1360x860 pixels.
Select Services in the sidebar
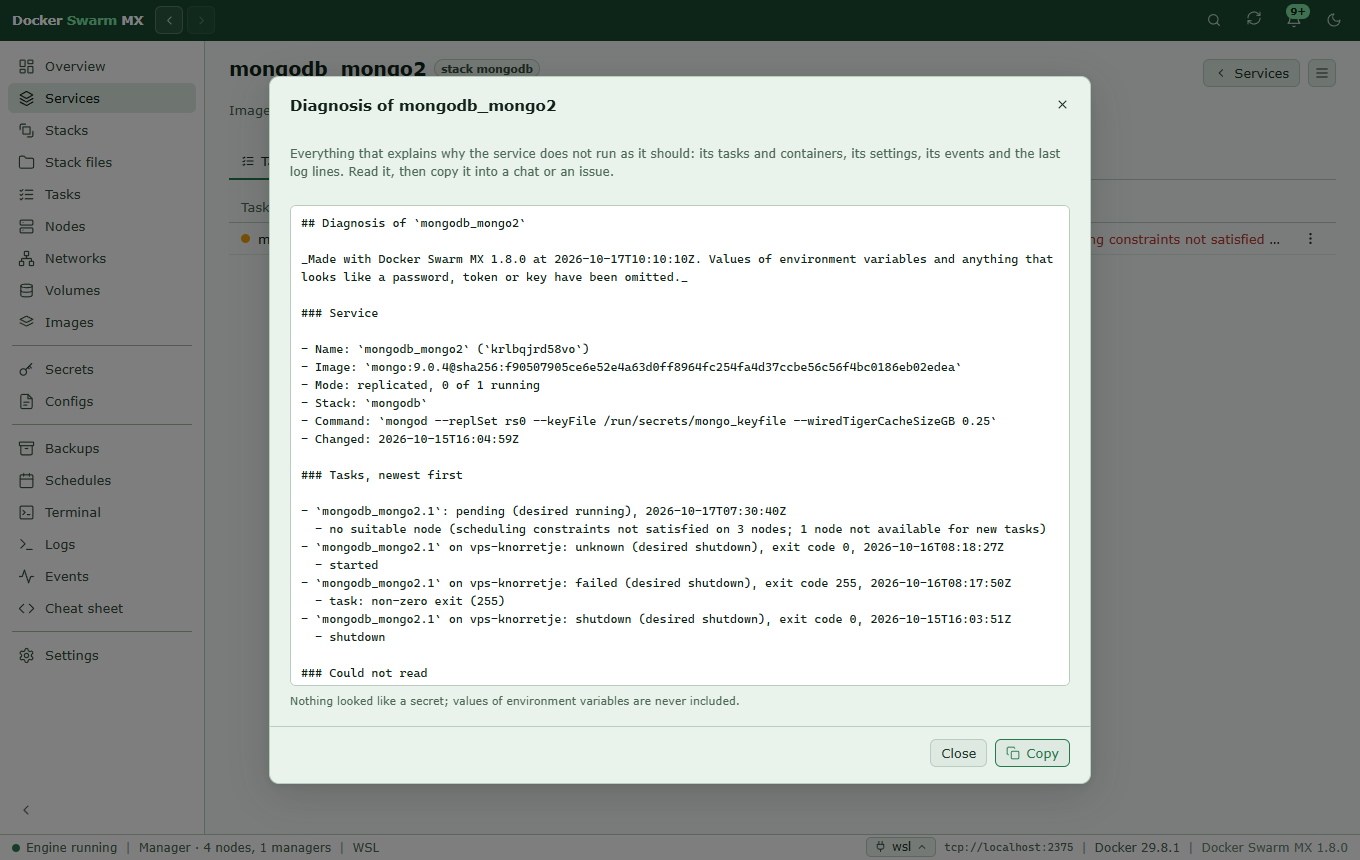102,98
